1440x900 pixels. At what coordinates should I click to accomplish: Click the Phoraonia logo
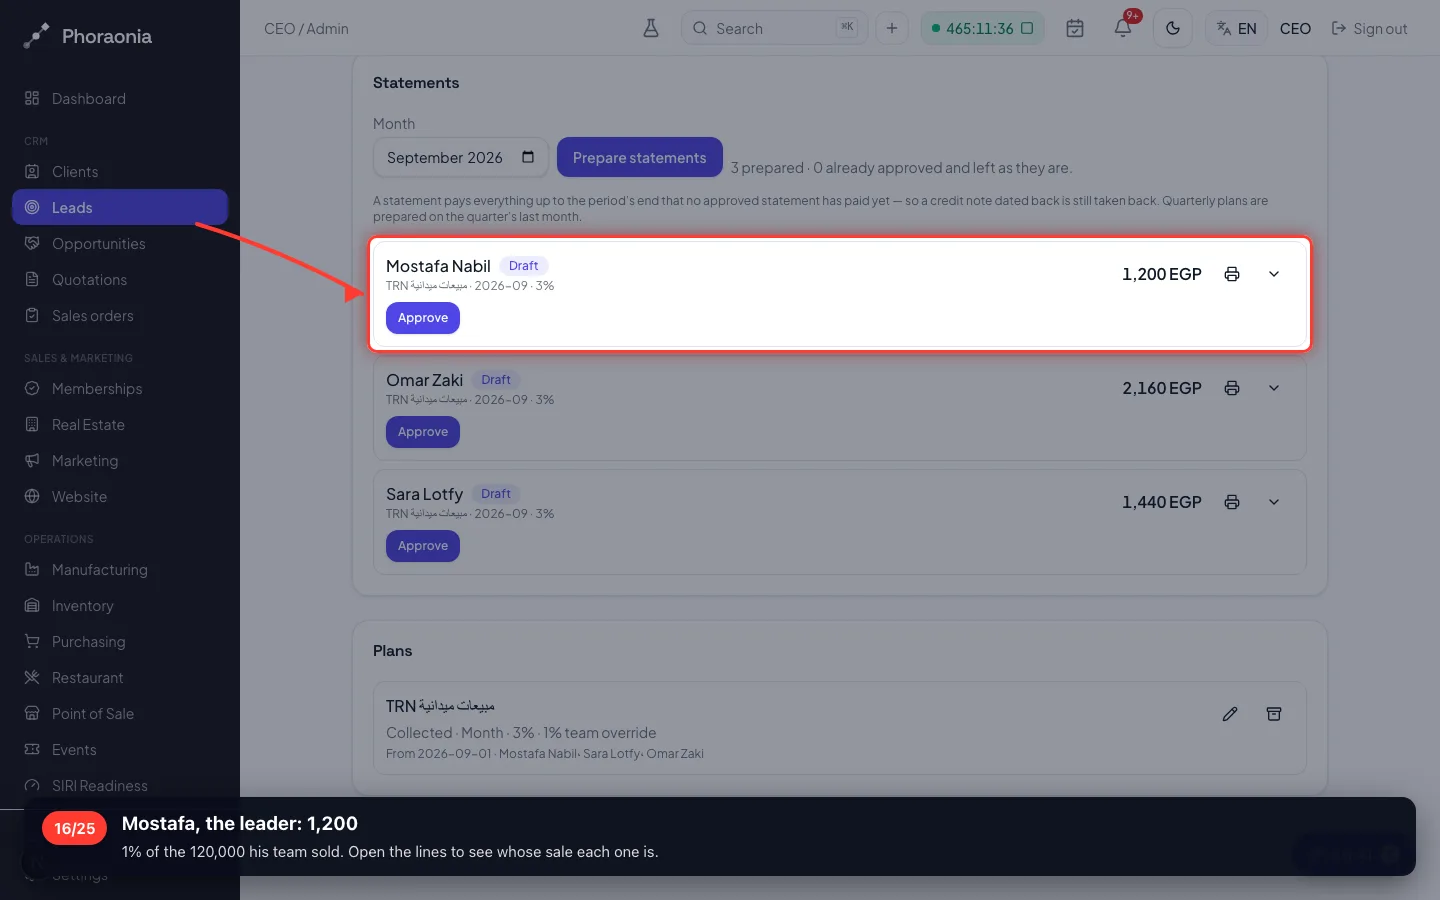[88, 36]
